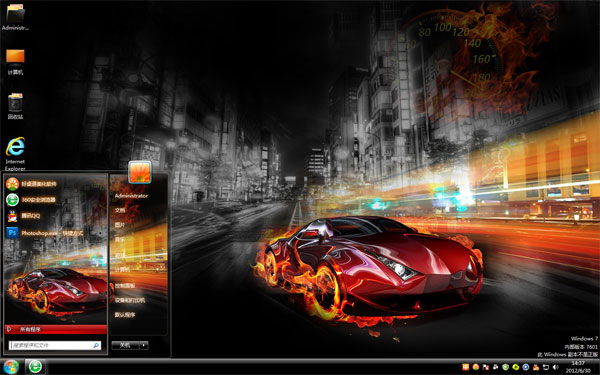
Task: Expand 所有程序 all programs list
Action: [x=55, y=329]
